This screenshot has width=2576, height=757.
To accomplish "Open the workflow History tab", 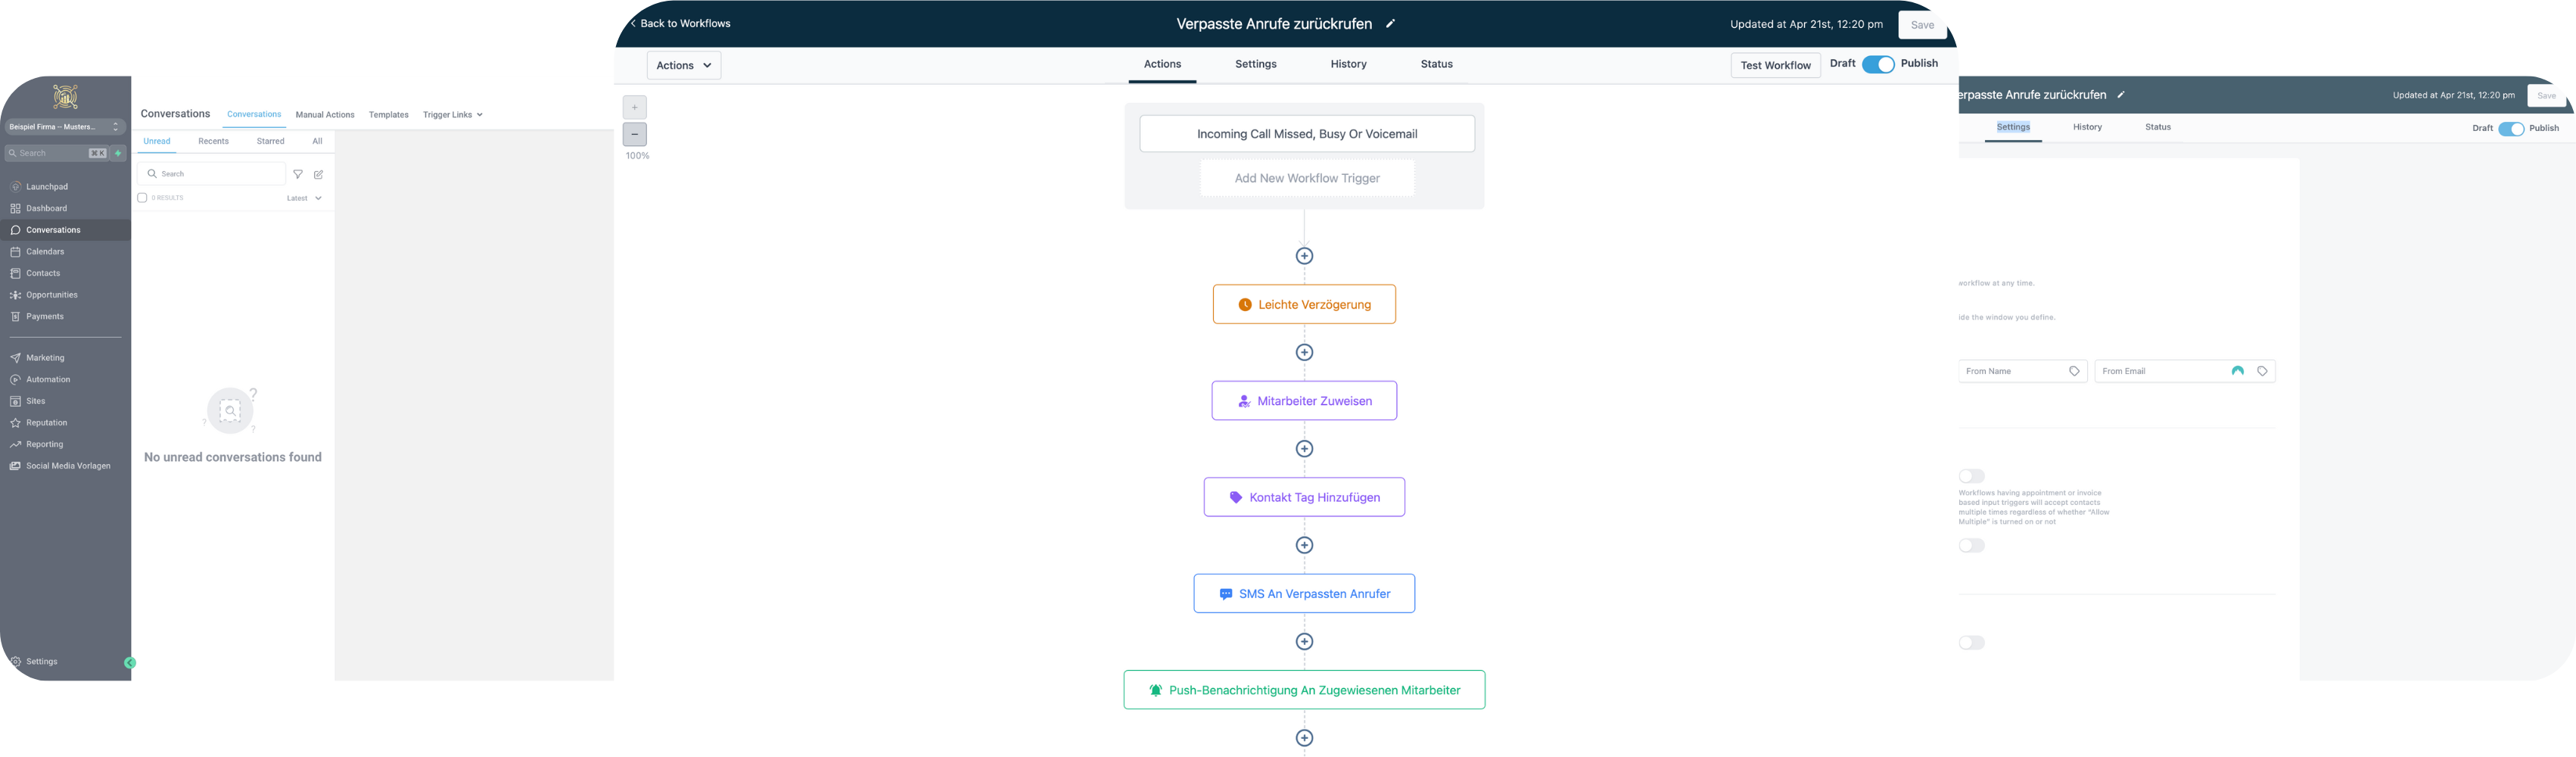I will pos(1348,64).
